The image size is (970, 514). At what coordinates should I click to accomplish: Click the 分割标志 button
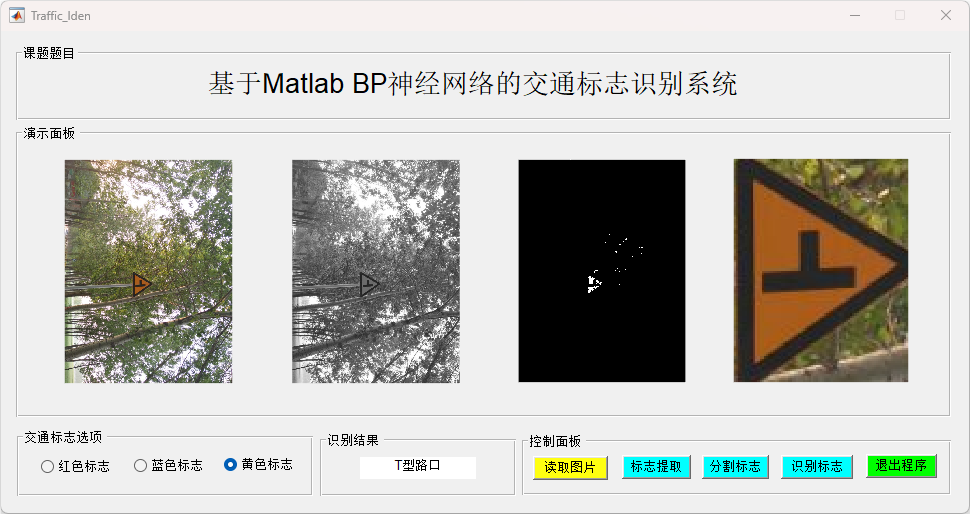click(x=735, y=466)
